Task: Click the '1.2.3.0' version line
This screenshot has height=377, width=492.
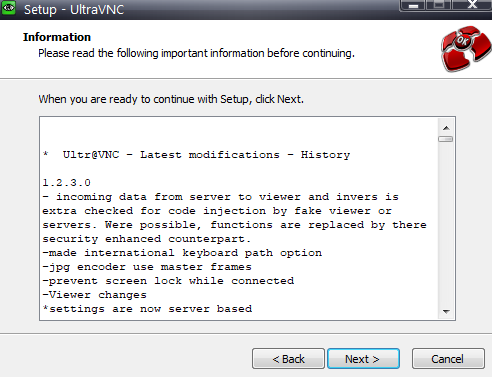Action: [x=67, y=183]
